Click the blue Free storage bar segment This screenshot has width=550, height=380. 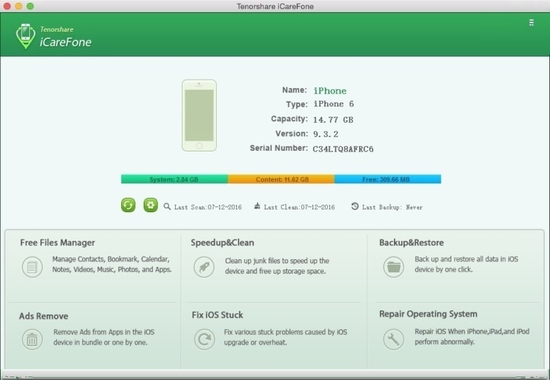tap(388, 179)
